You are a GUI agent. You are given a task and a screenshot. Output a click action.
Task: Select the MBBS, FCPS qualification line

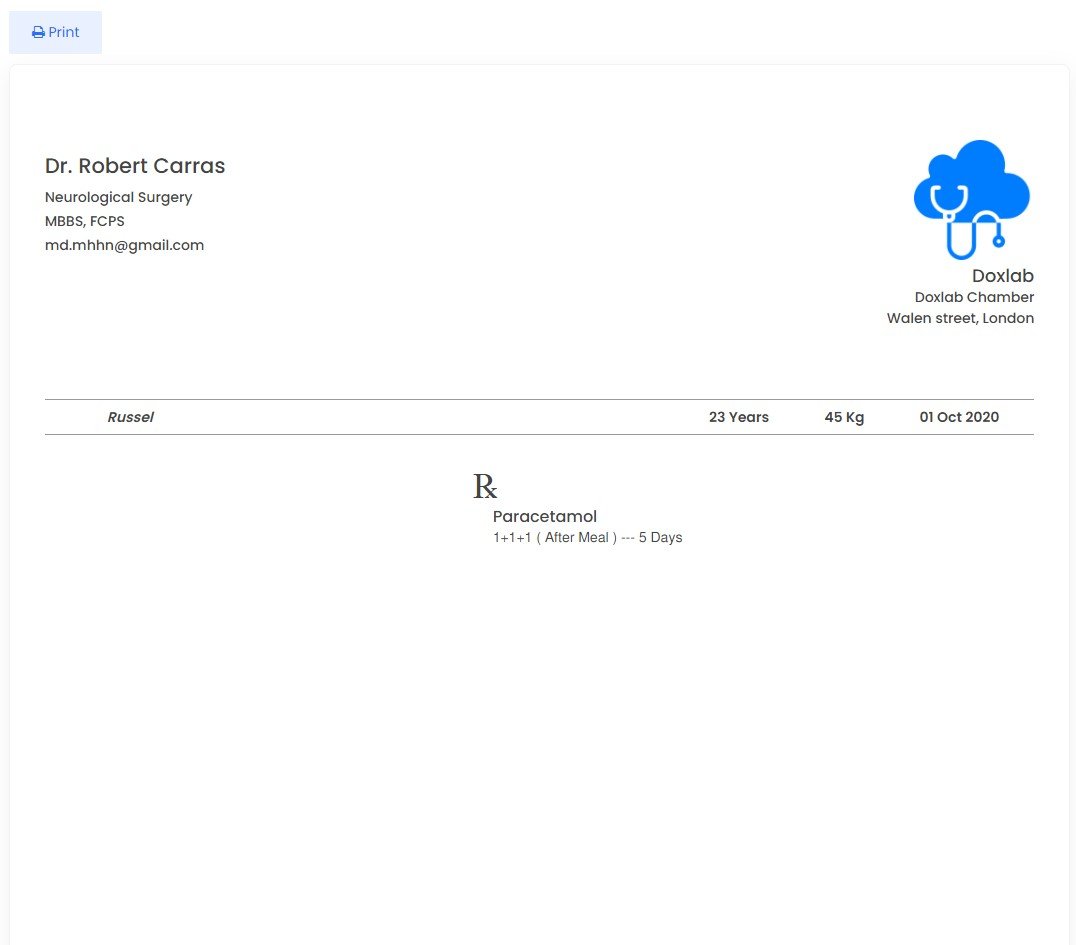click(x=85, y=221)
